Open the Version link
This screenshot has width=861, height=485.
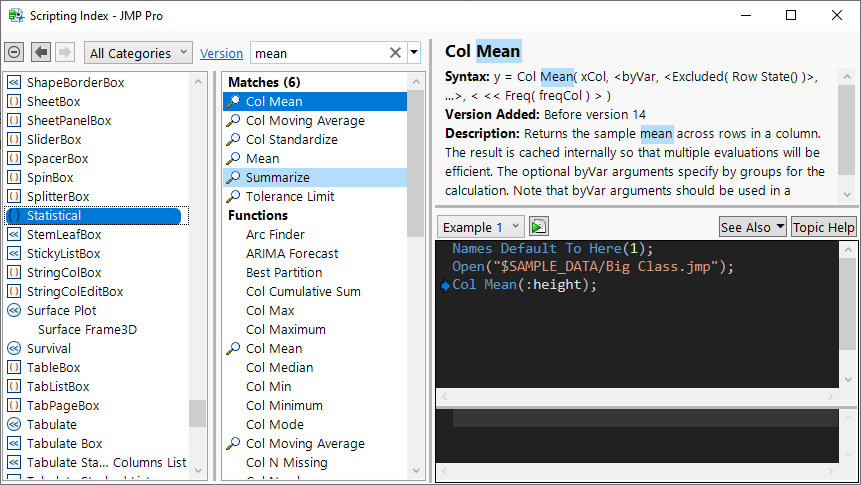tap(221, 54)
